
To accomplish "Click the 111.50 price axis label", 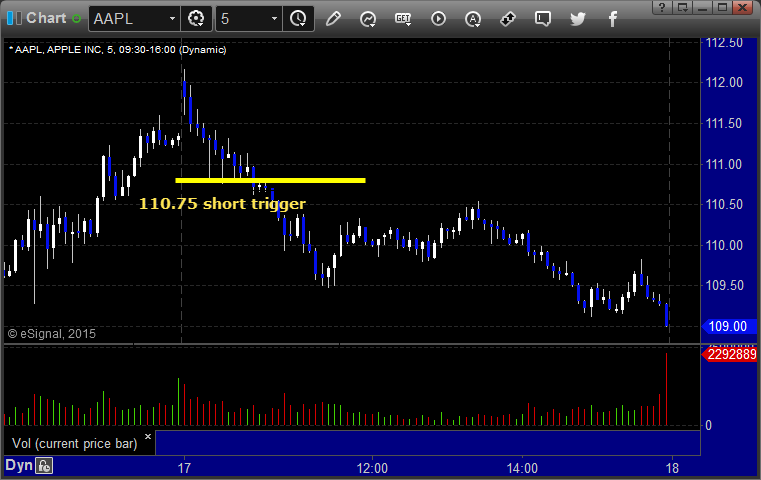I will (724, 123).
